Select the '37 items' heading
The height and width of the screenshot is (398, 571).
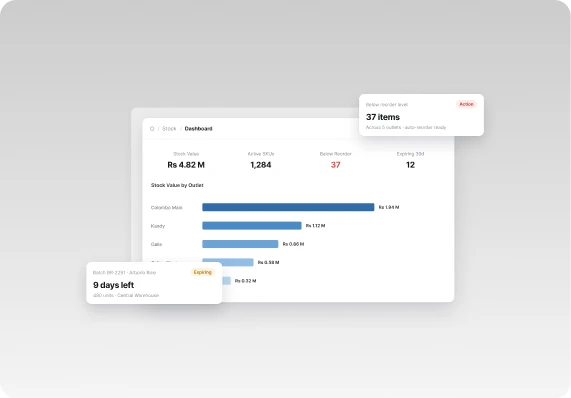(x=383, y=117)
